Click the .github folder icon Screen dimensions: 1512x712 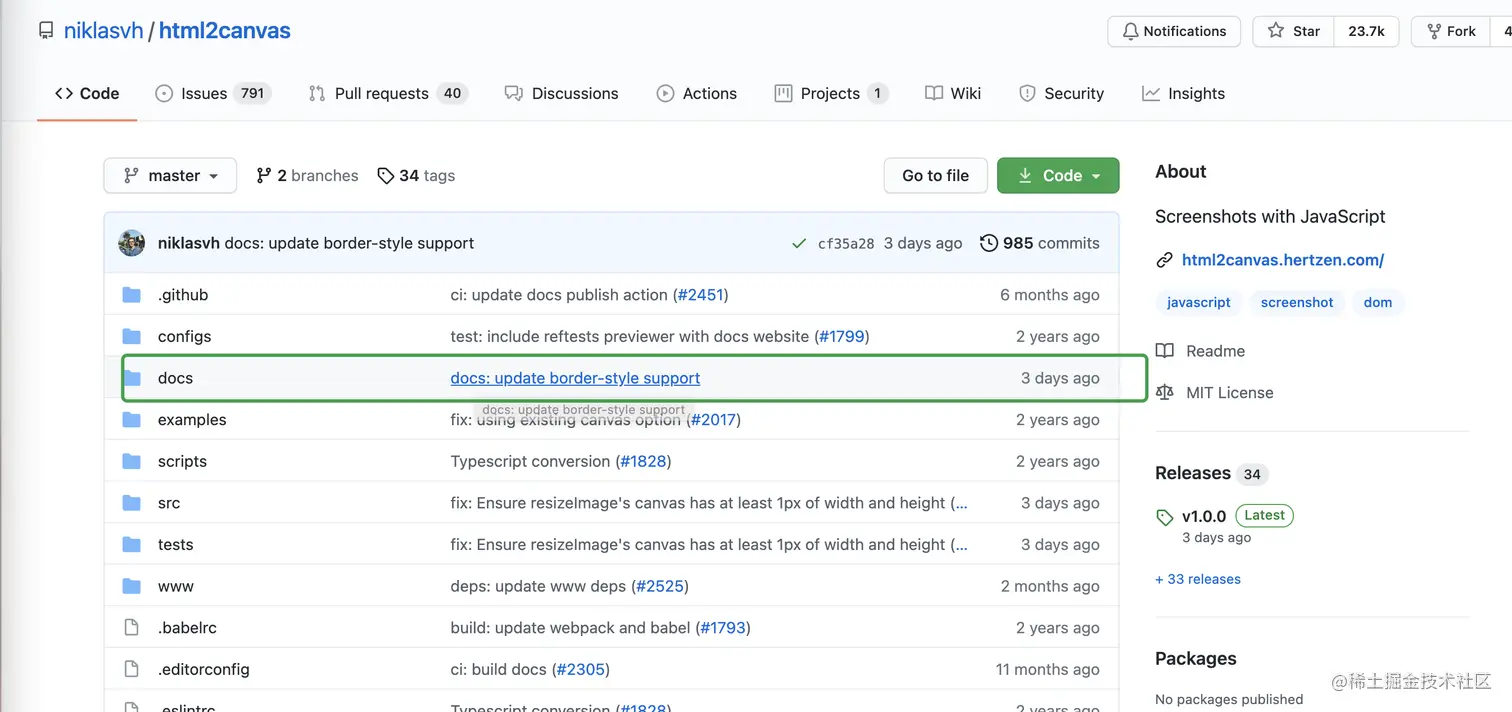pyautogui.click(x=132, y=295)
